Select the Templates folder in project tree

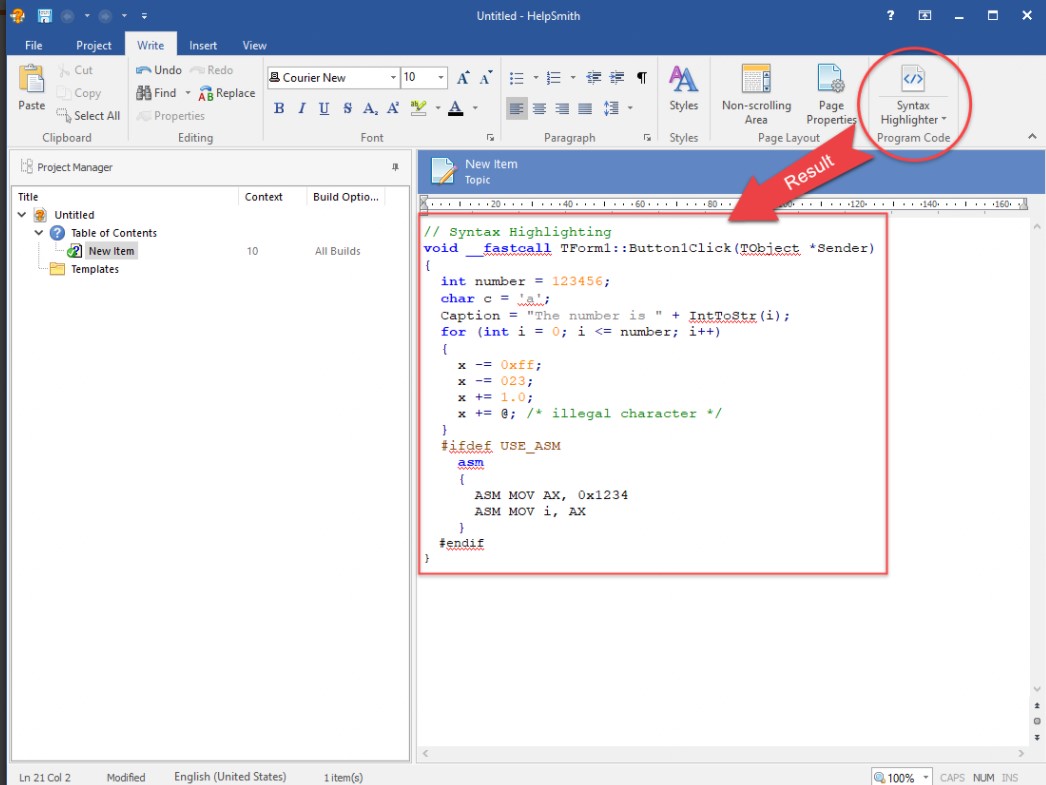[x=94, y=269]
